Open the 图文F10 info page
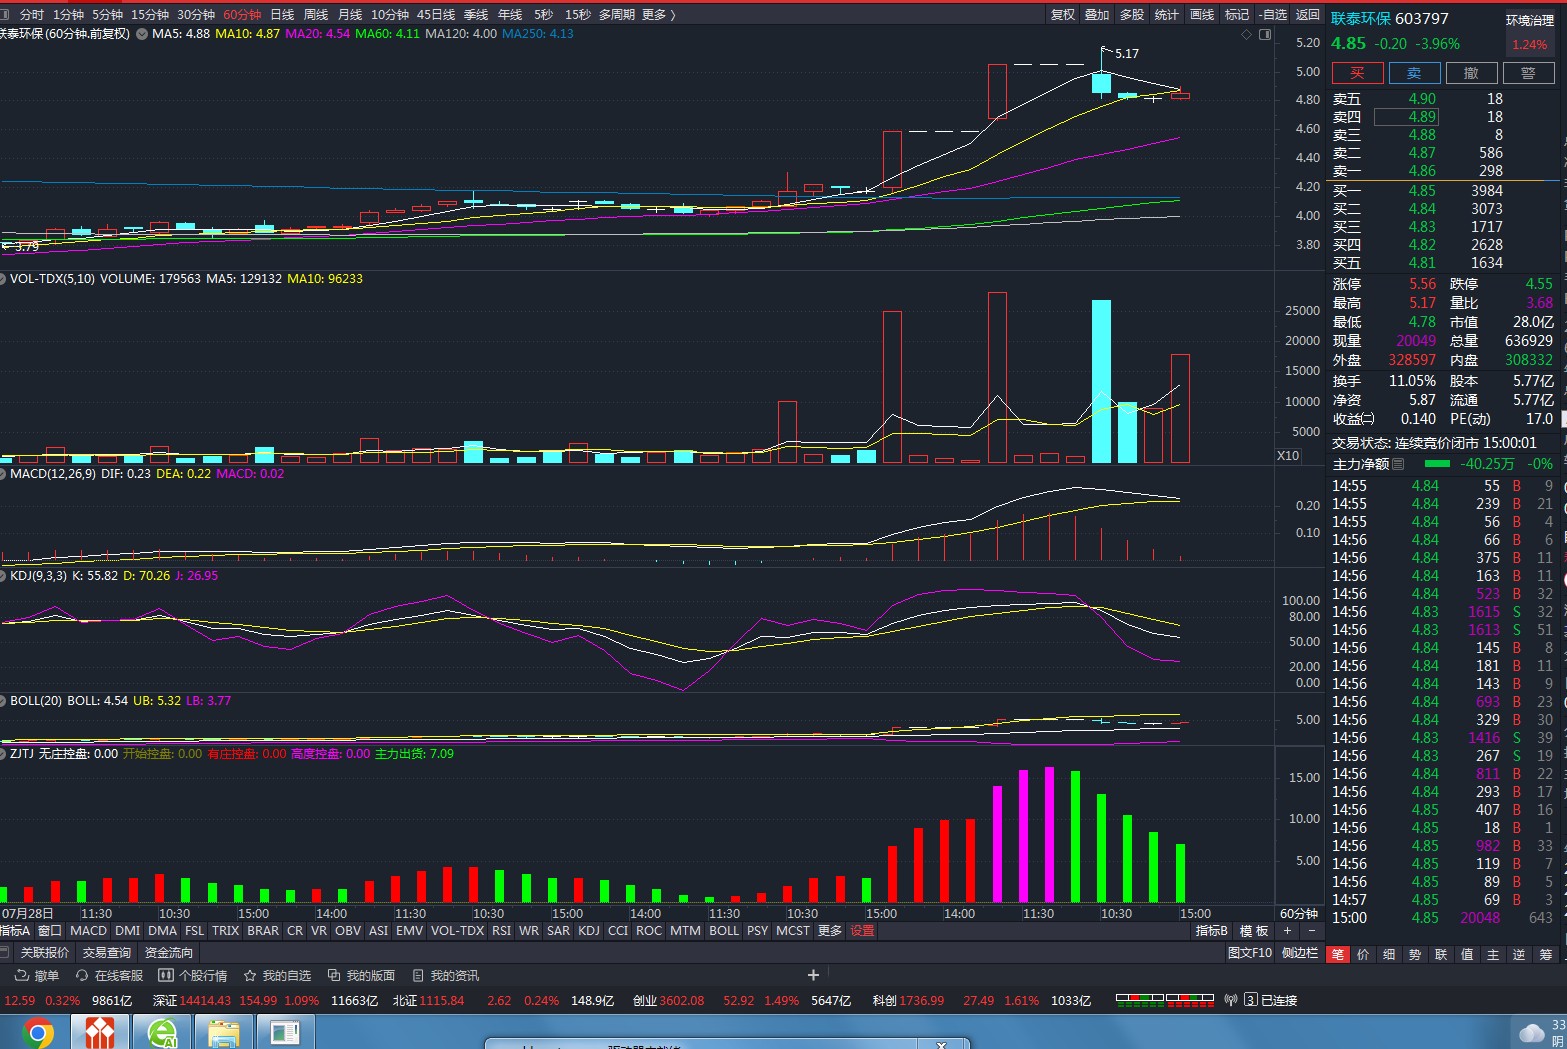The image size is (1567, 1049). [x=1250, y=953]
